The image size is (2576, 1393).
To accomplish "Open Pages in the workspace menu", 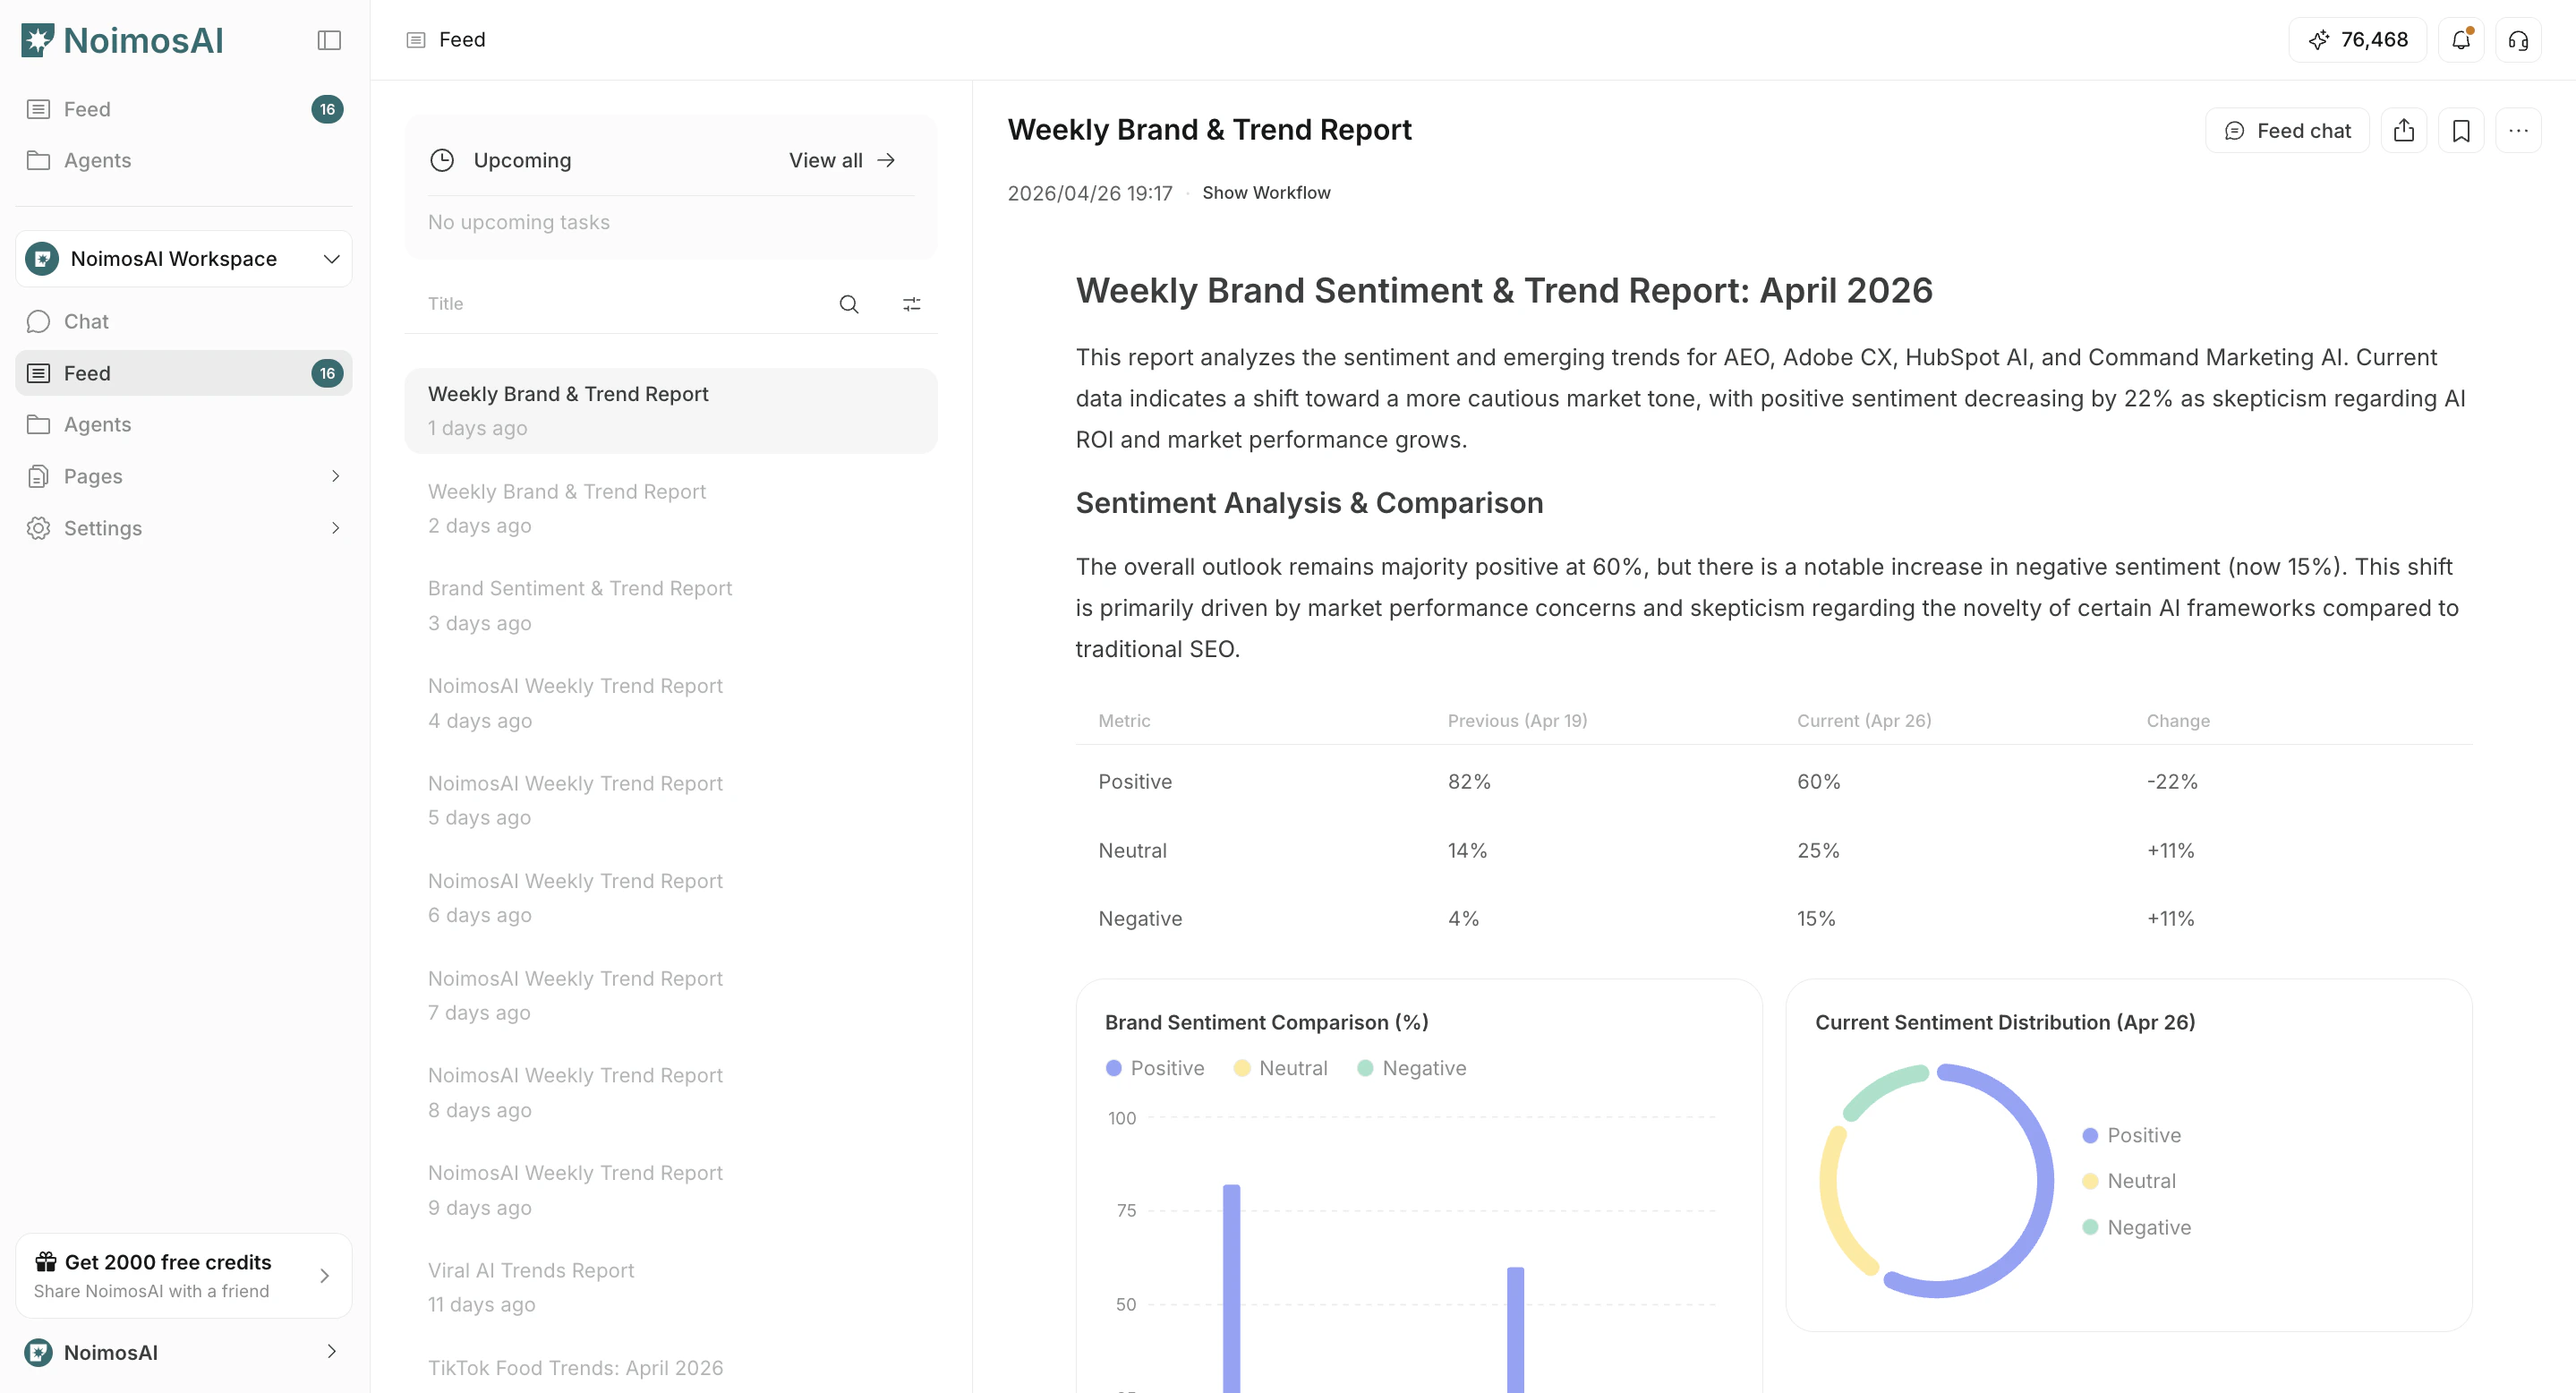I will pos(184,476).
